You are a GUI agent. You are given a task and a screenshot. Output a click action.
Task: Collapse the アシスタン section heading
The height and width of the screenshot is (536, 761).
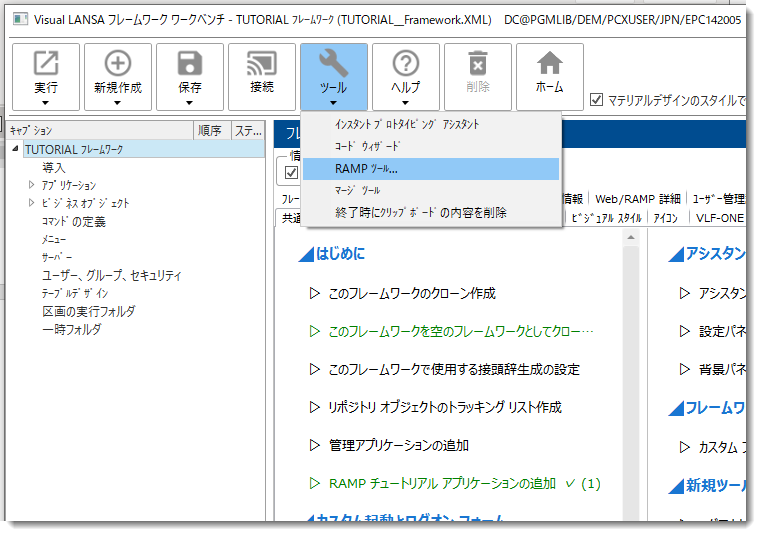(x=676, y=254)
